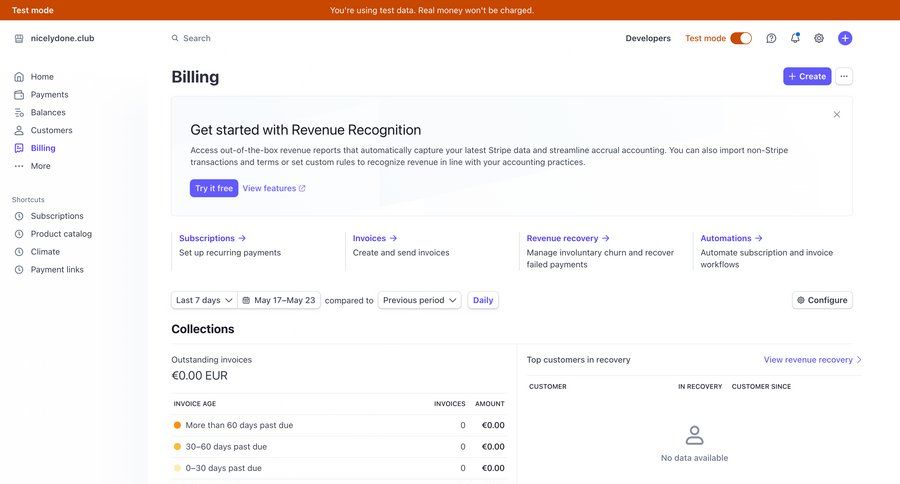Turn off the Test mode switch
This screenshot has height=484, width=900.
click(741, 38)
